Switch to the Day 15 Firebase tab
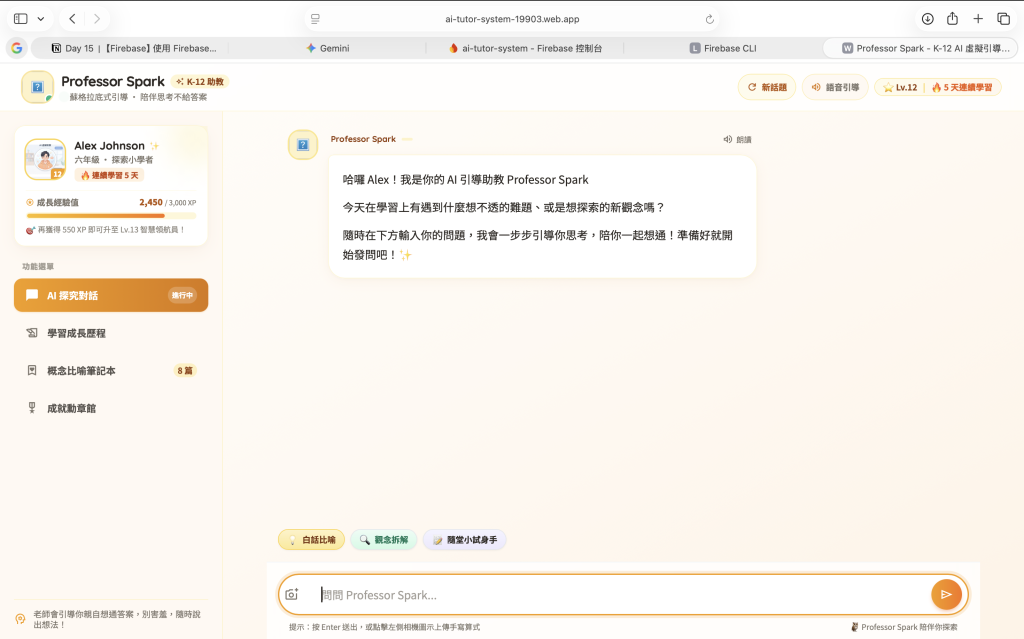The image size is (1024, 639). (134, 48)
